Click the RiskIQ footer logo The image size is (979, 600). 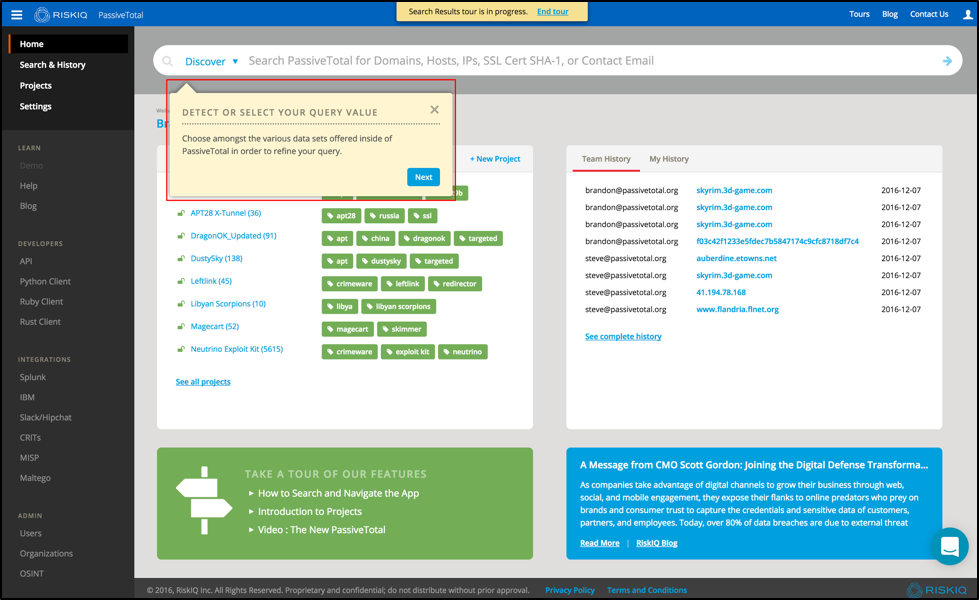[x=936, y=589]
